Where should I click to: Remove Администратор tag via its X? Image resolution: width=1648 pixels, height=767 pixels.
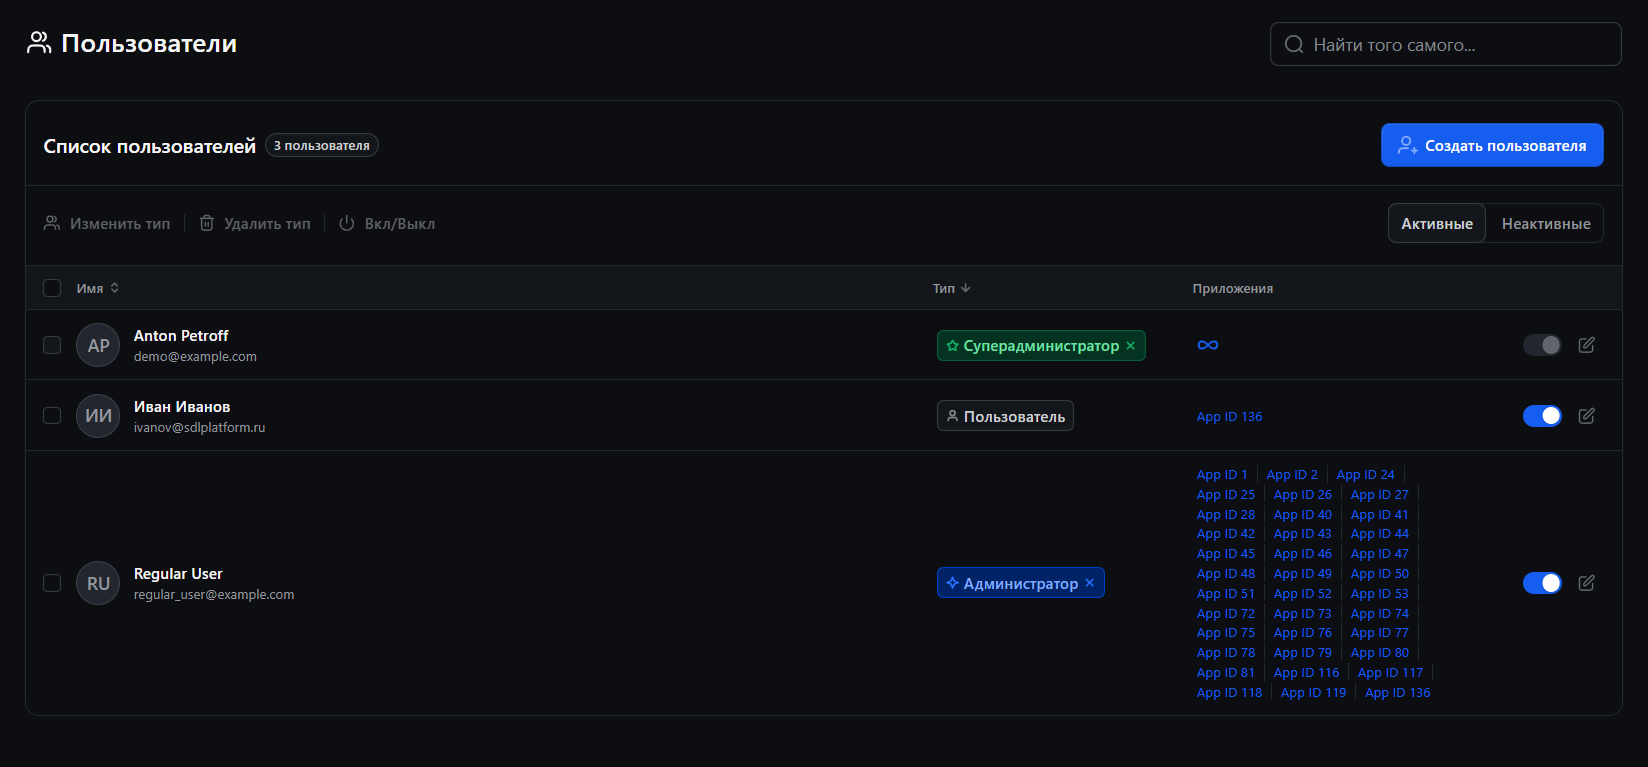click(x=1090, y=583)
